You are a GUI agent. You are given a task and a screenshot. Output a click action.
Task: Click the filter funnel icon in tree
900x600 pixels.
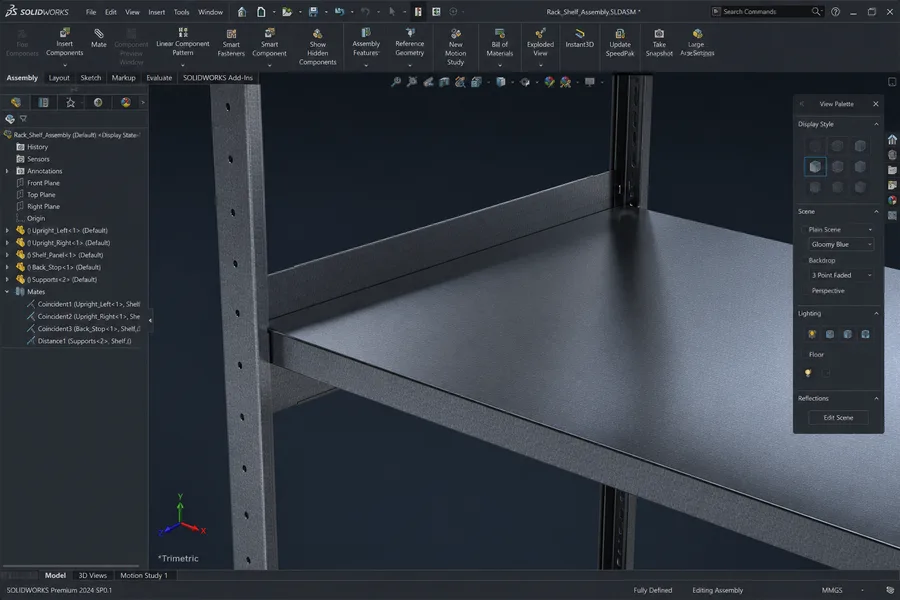pyautogui.click(x=24, y=119)
